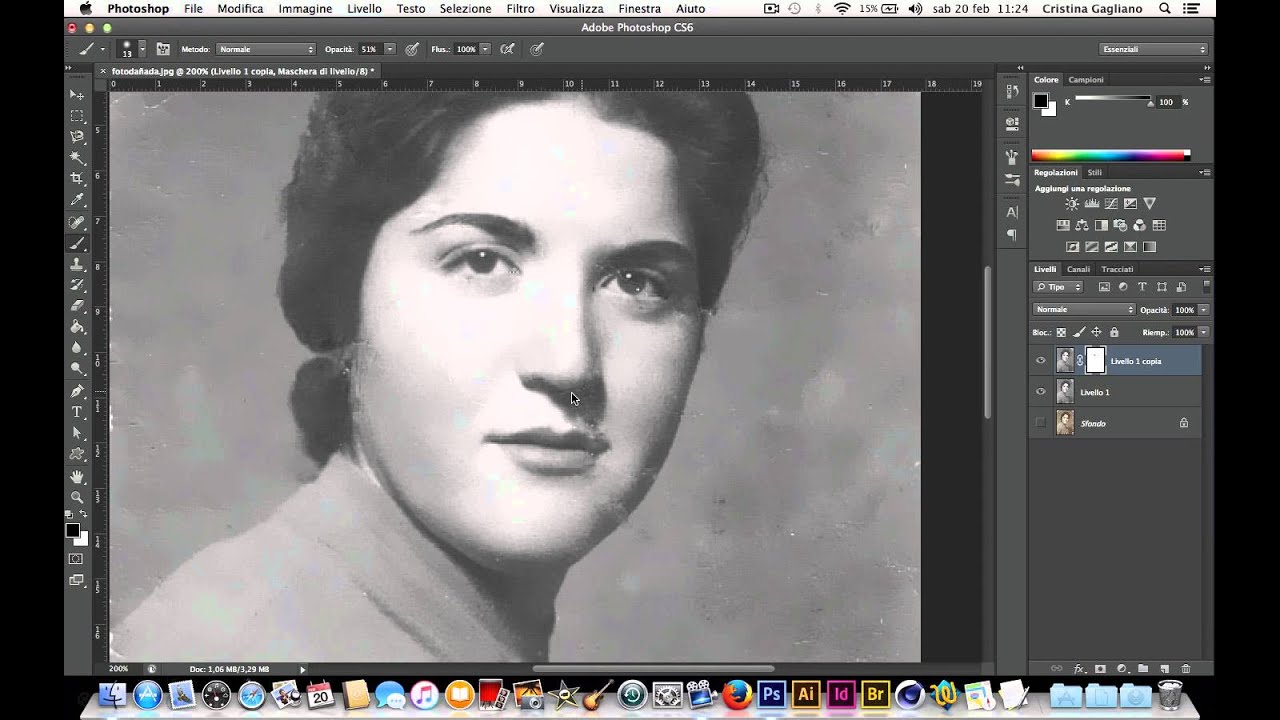Select the History Brush tool
Screen dimensions: 1280x720
coord(77,285)
